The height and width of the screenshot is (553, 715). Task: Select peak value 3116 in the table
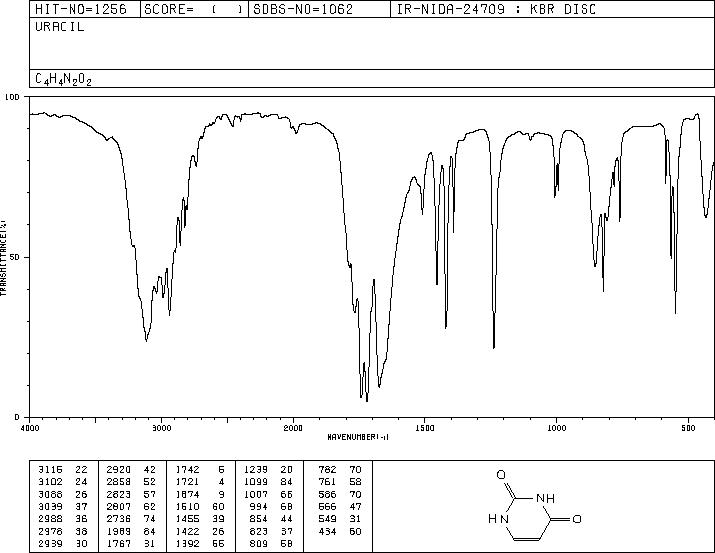(50, 470)
